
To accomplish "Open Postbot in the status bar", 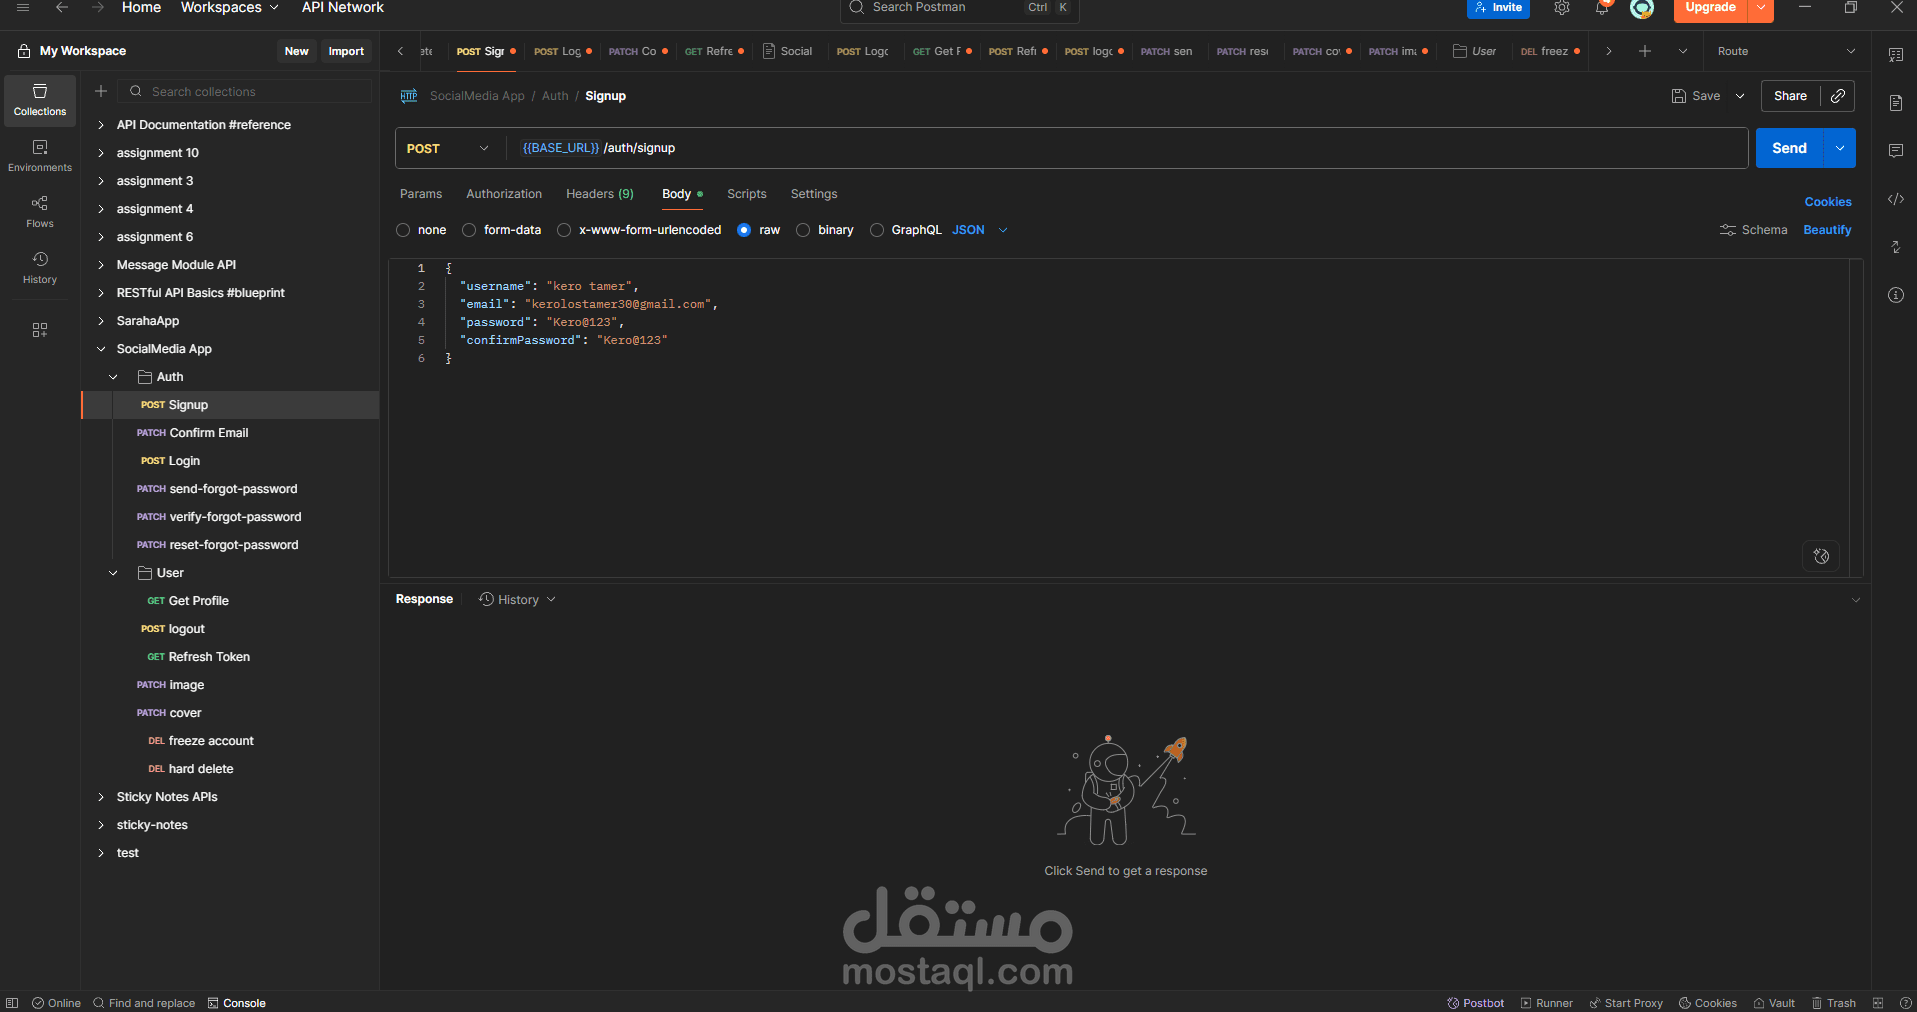I will [1476, 1003].
